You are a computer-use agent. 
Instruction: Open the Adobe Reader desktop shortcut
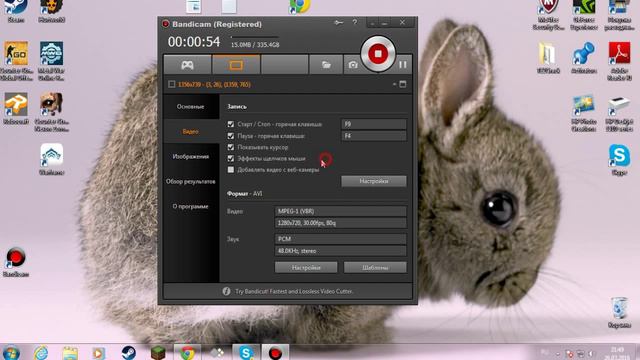[619, 60]
